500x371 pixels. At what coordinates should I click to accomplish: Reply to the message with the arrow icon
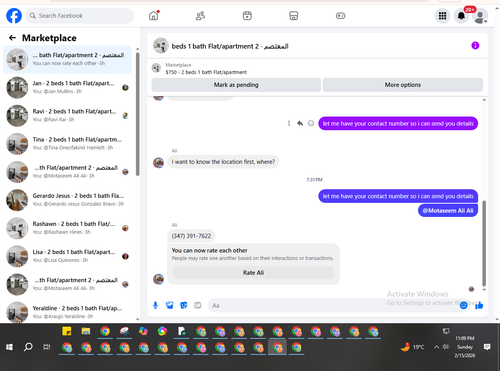[300, 123]
